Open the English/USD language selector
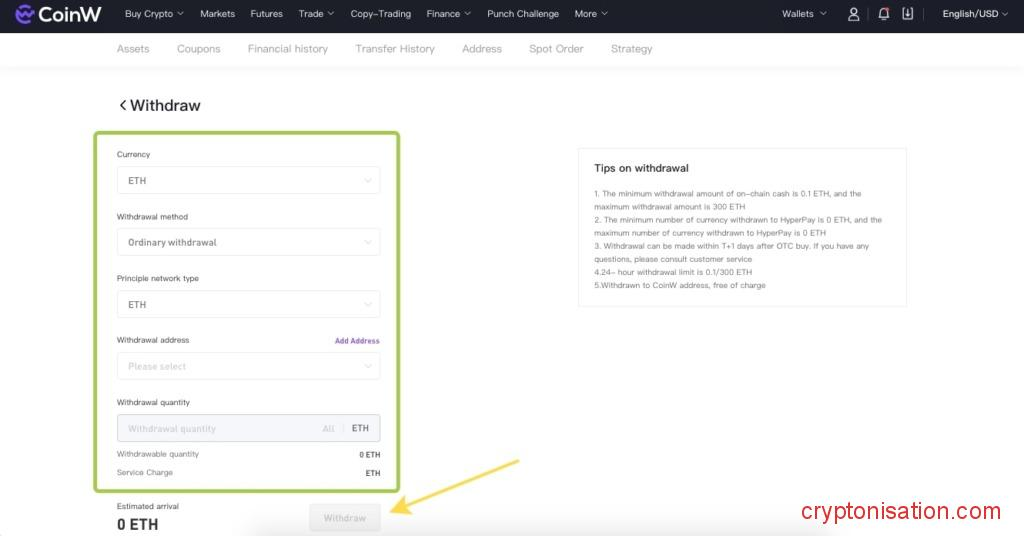This screenshot has width=1024, height=536. tap(975, 14)
